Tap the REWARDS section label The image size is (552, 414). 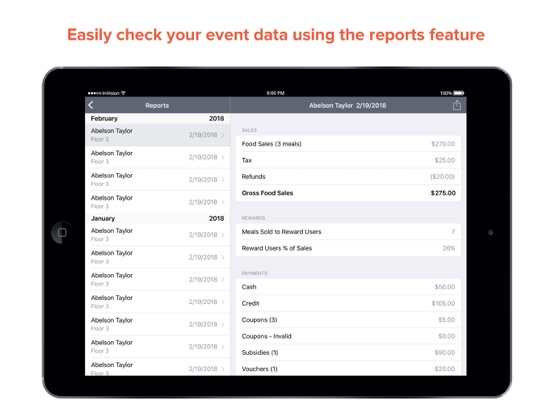click(x=253, y=218)
